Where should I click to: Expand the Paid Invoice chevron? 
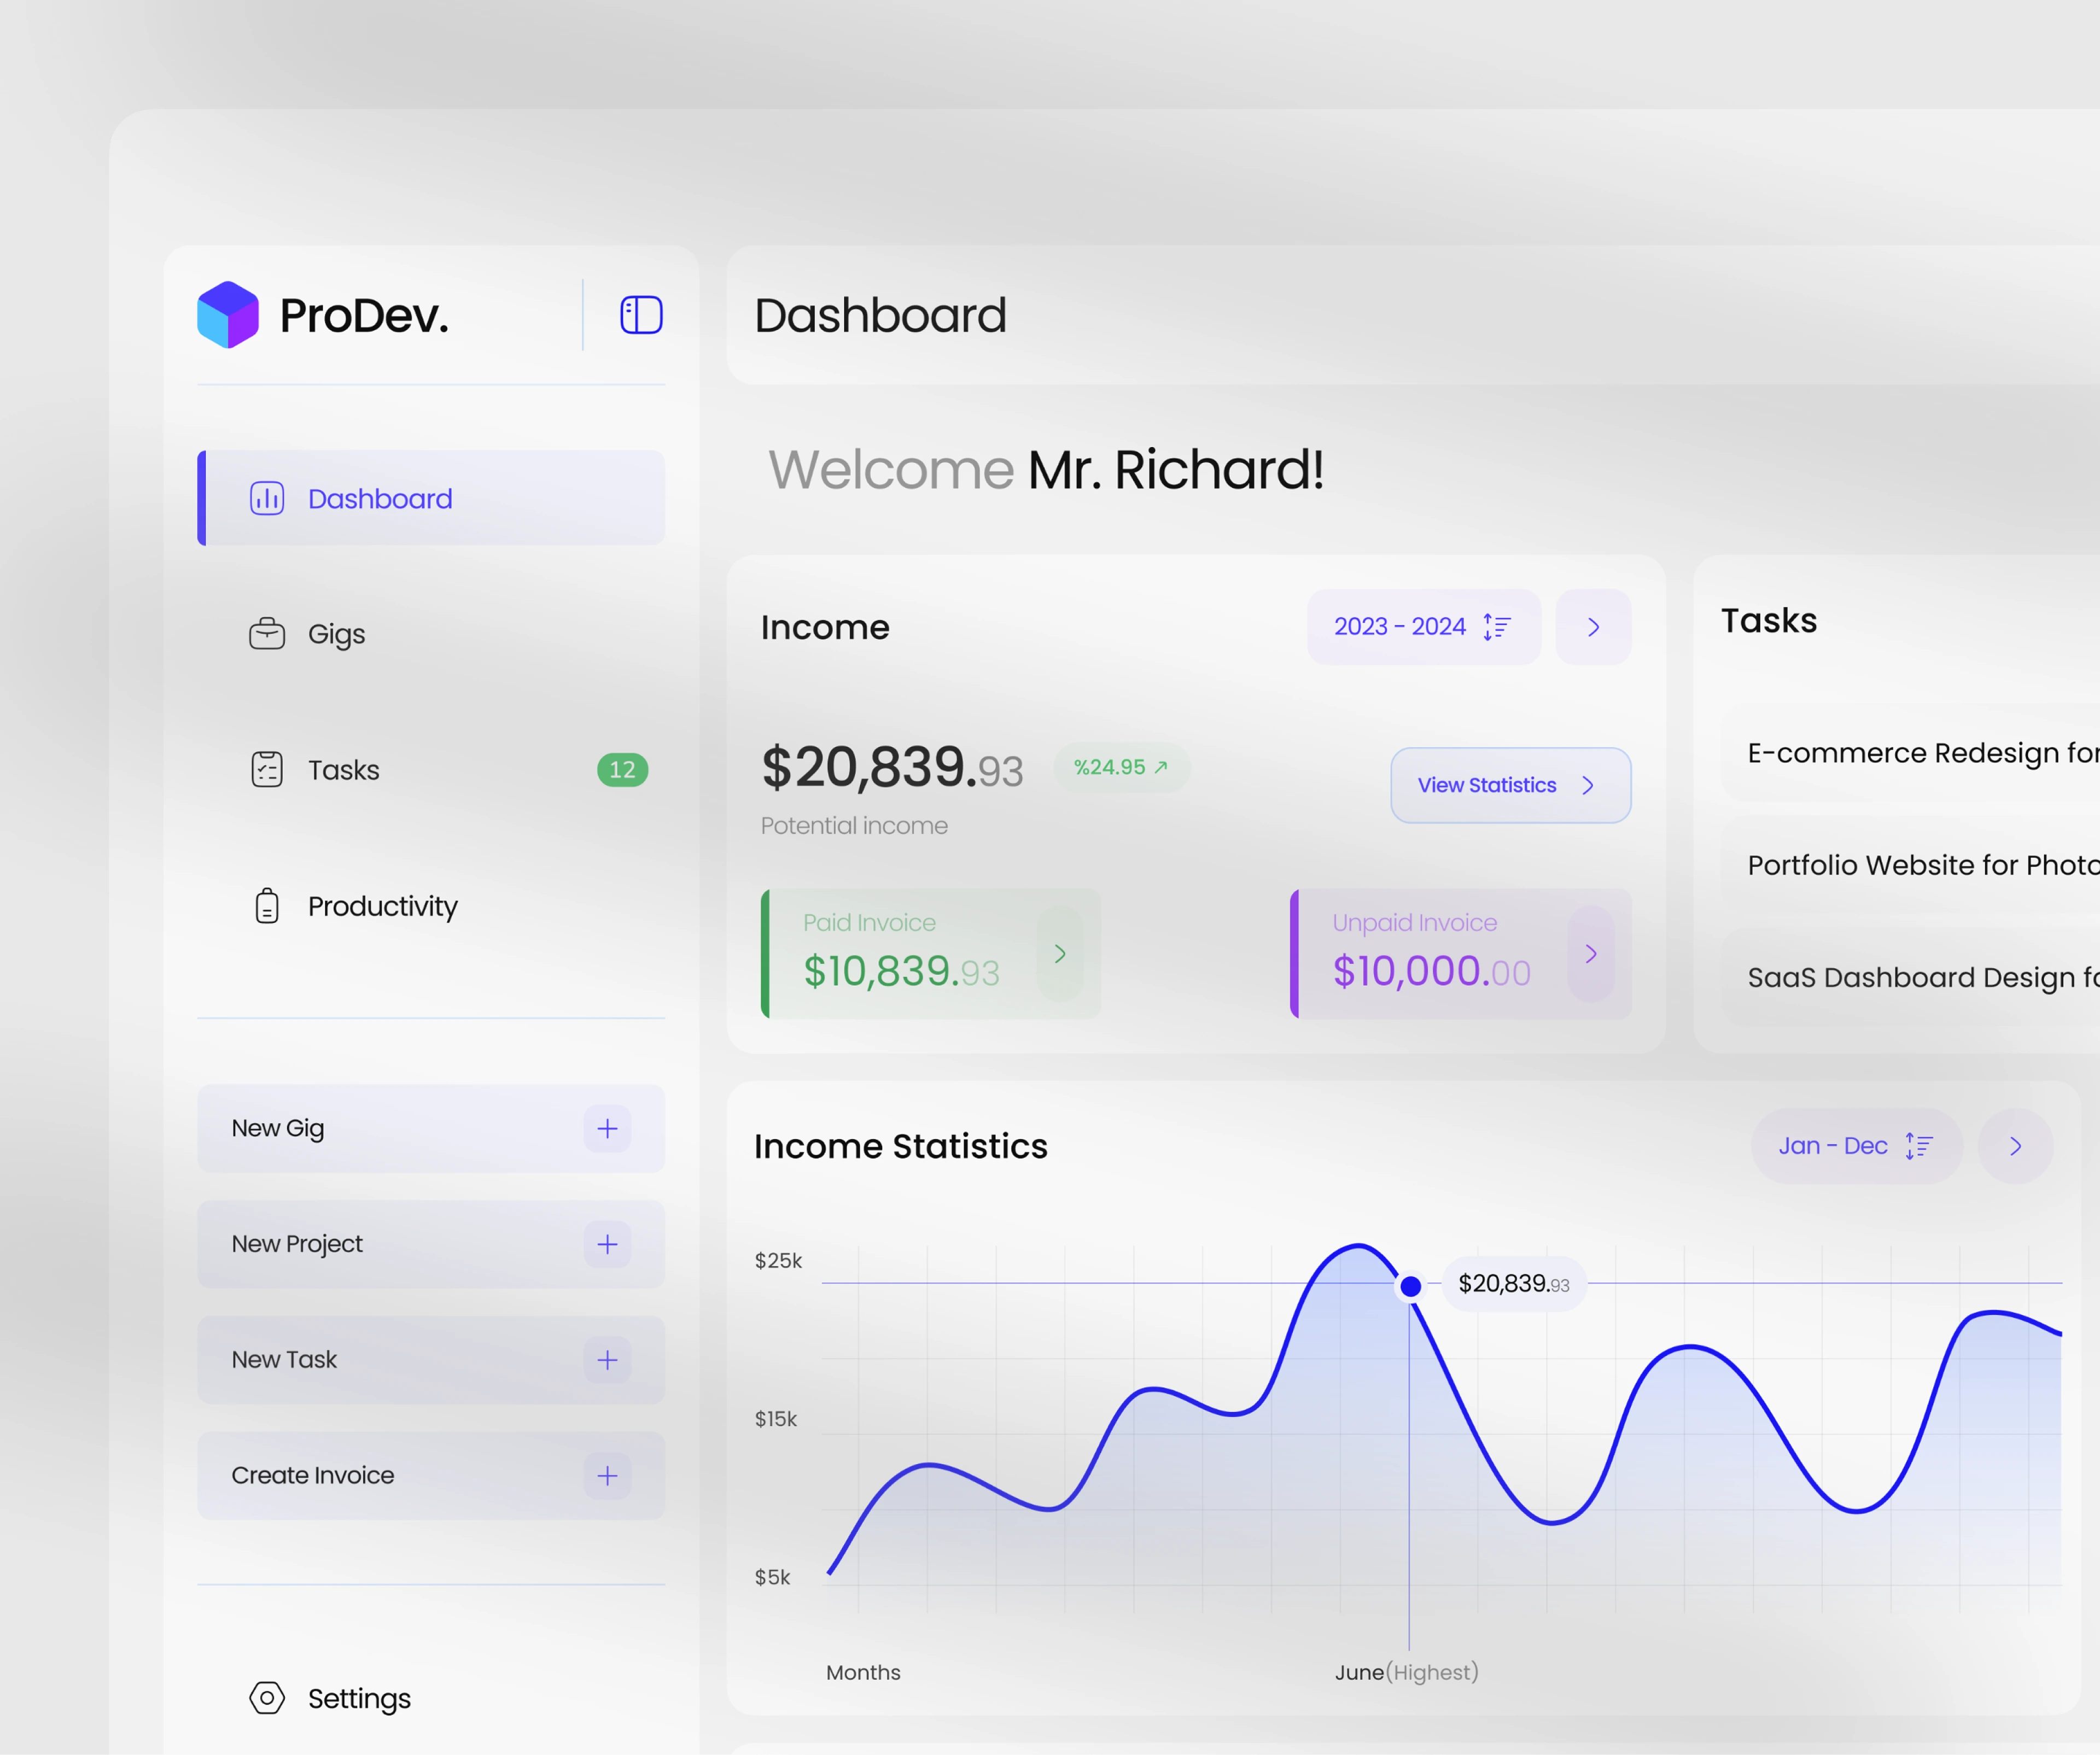(1060, 954)
